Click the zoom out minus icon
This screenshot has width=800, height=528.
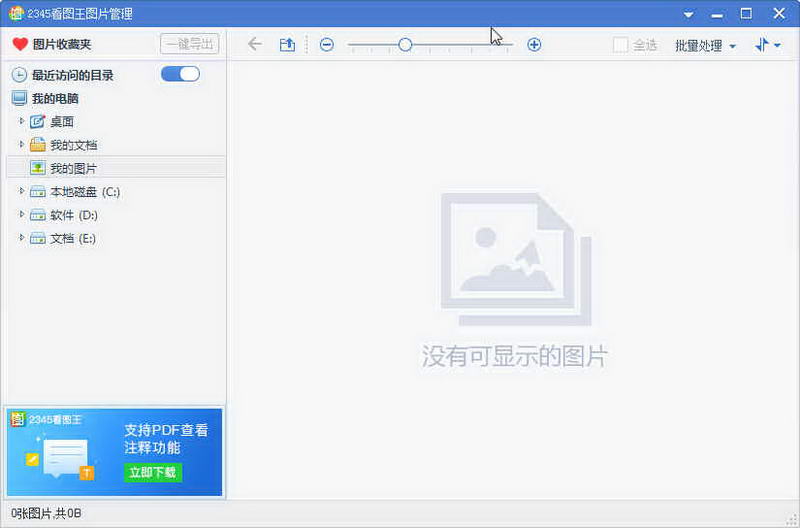click(326, 44)
